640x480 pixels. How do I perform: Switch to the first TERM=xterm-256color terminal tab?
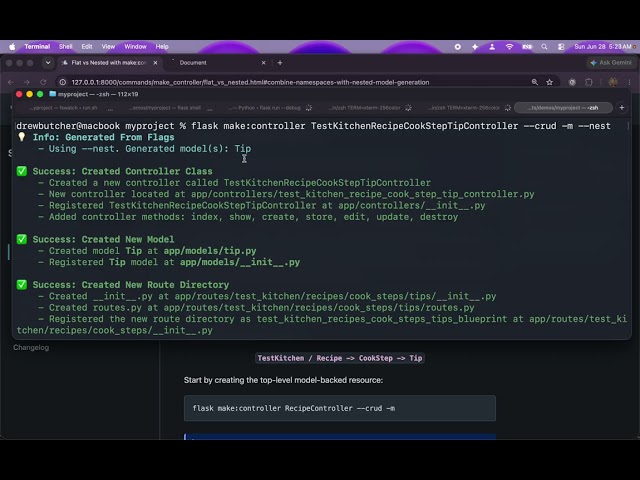pyautogui.click(x=365, y=108)
